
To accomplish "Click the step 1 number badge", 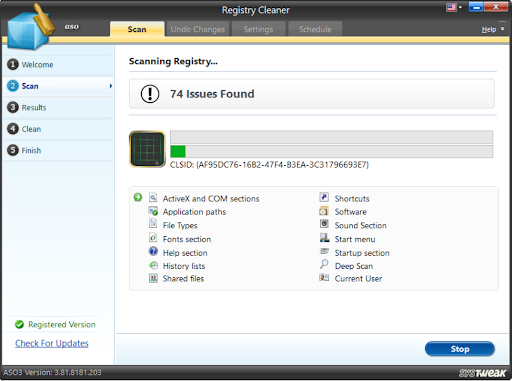I will pyautogui.click(x=13, y=64).
